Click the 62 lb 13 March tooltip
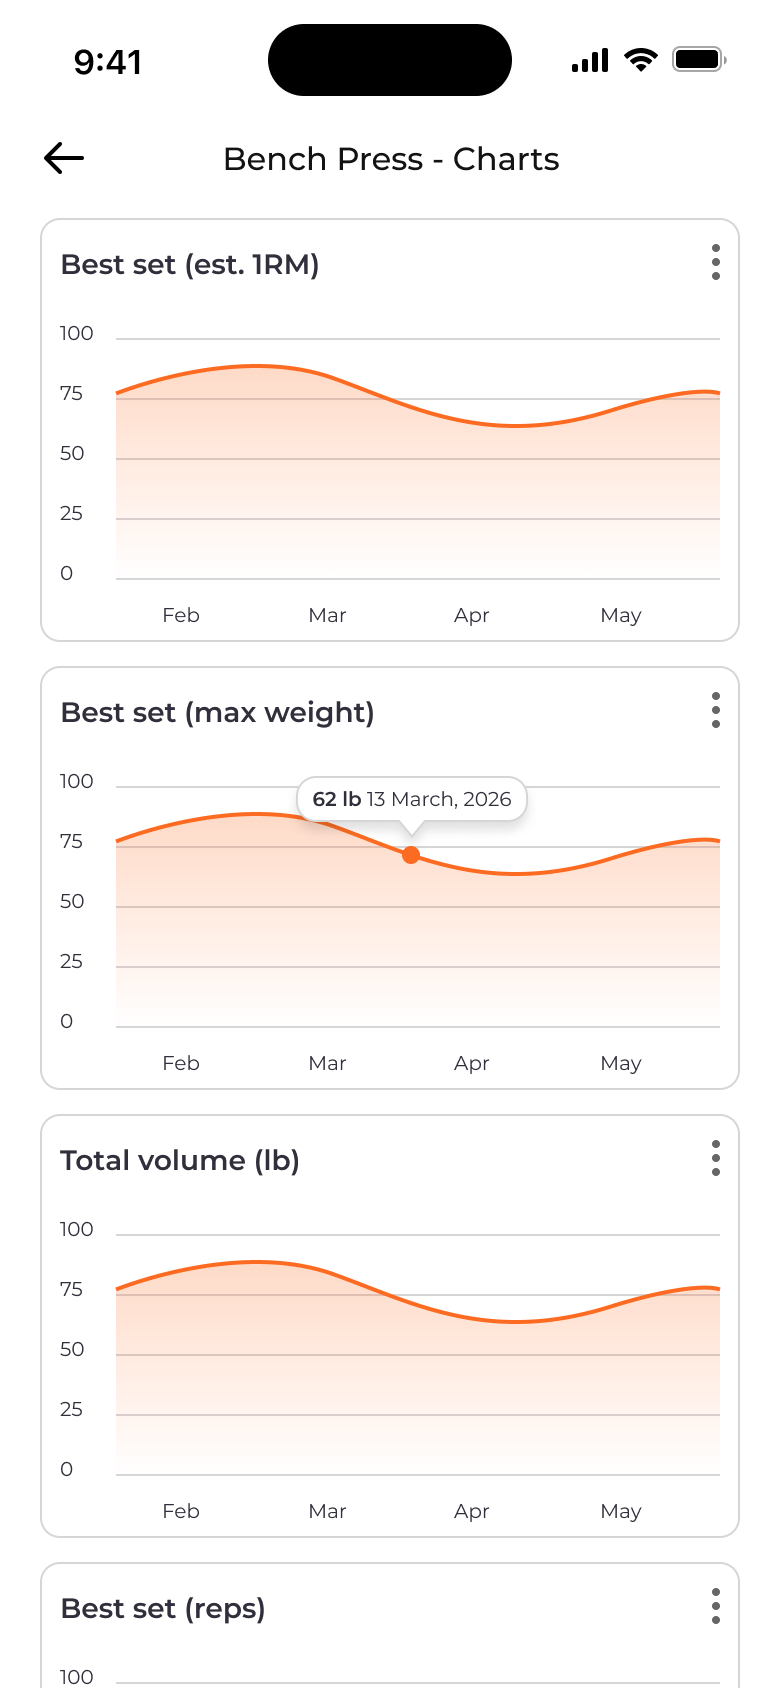 pos(412,799)
